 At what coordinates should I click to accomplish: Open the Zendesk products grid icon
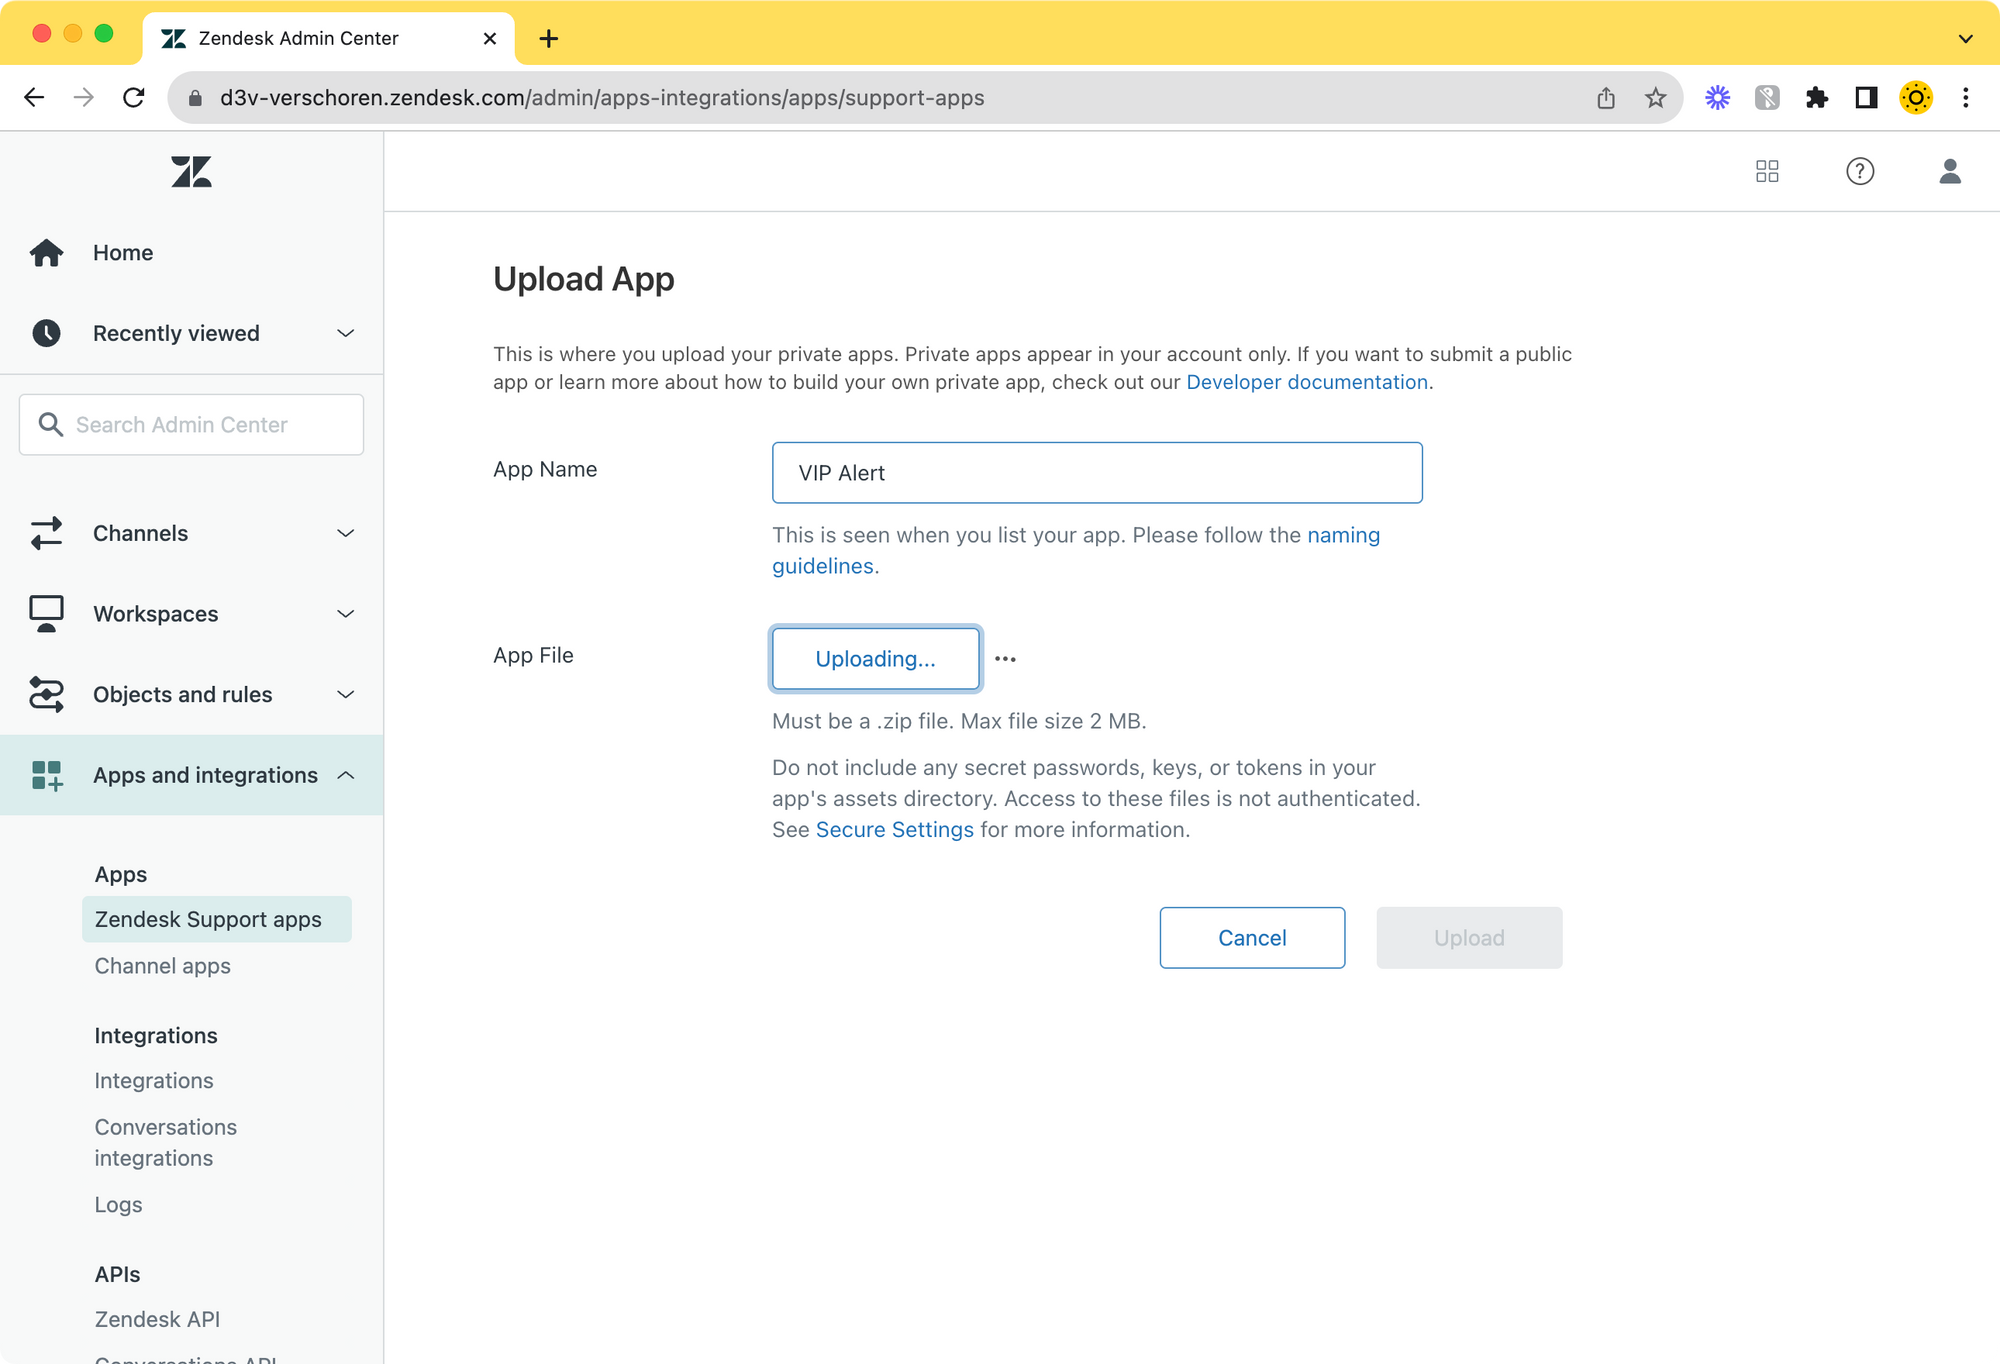[x=1767, y=171]
